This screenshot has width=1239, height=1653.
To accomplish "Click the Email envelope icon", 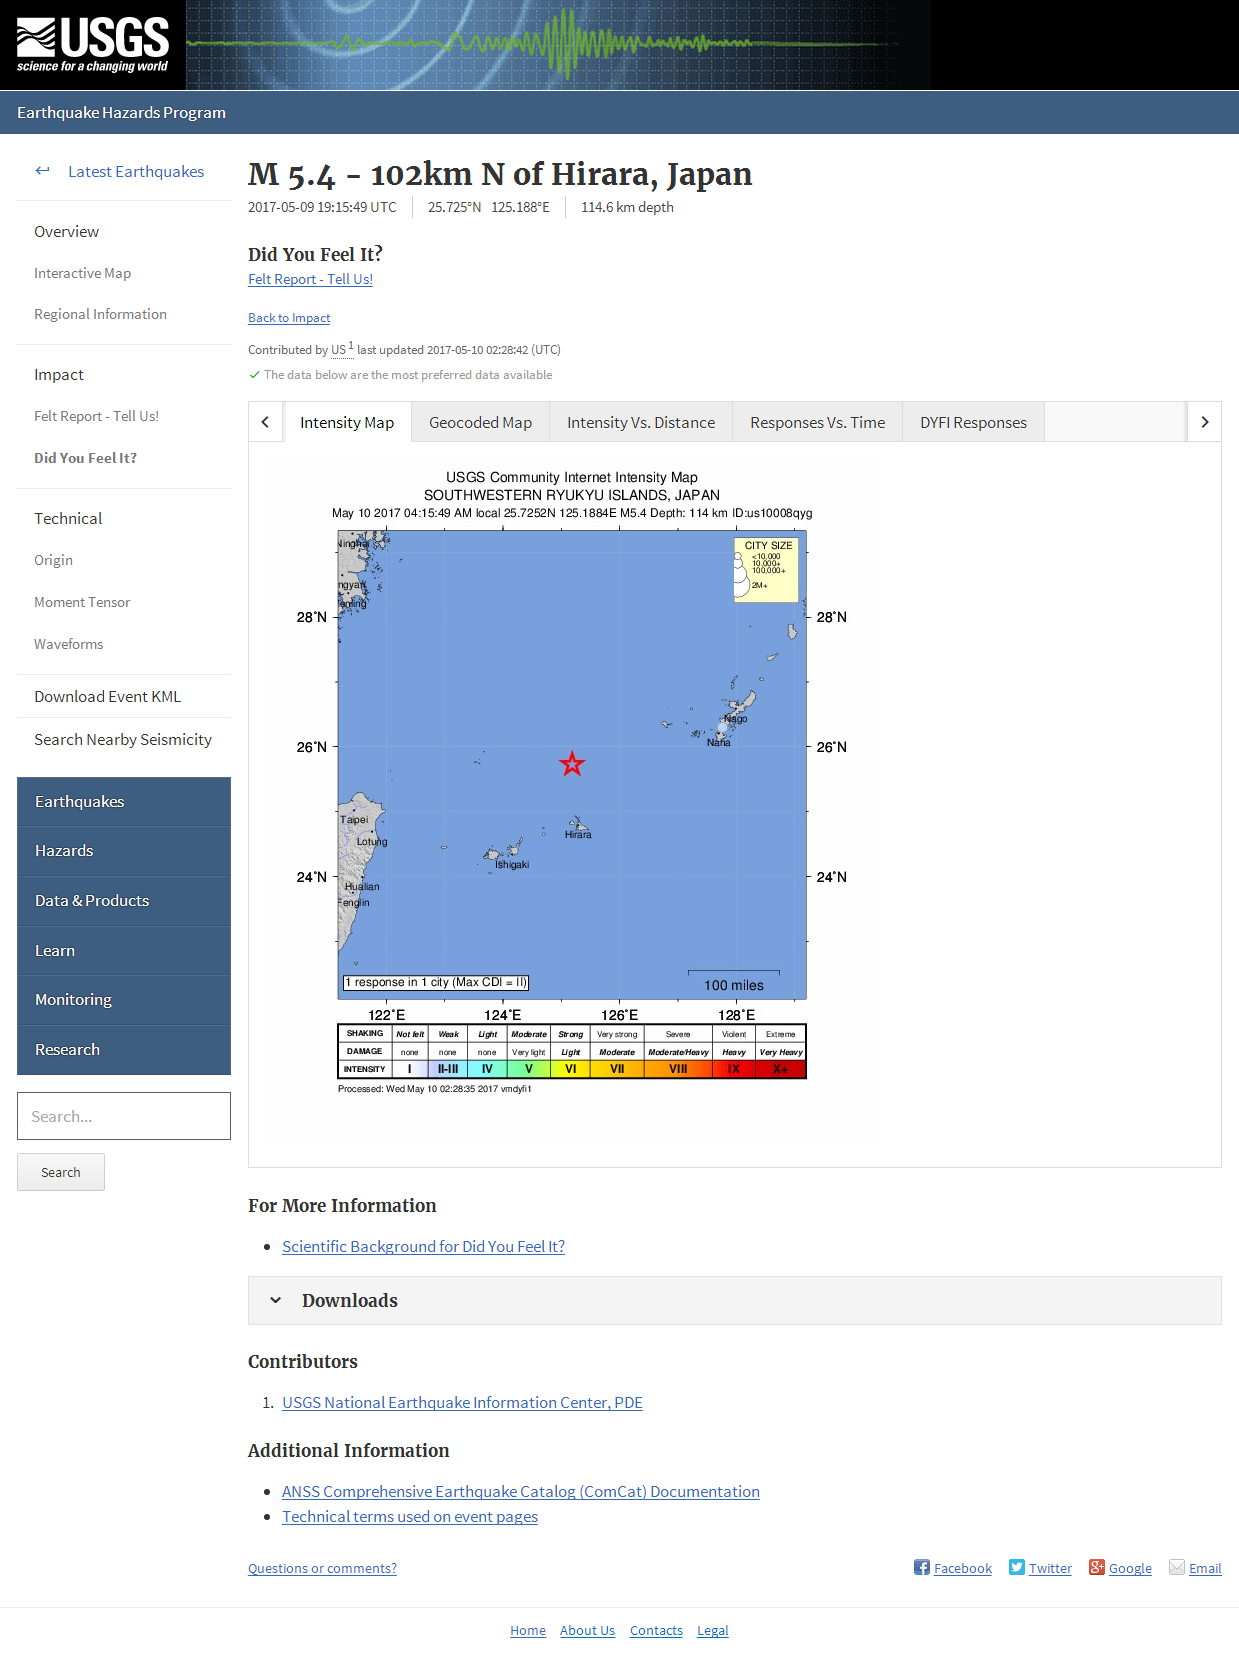I will pos(1177,1567).
